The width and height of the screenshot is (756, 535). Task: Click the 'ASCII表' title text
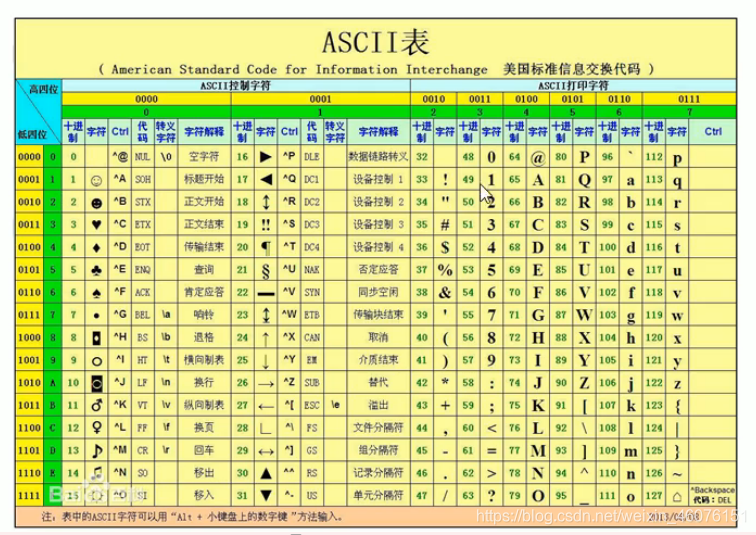pyautogui.click(x=376, y=42)
